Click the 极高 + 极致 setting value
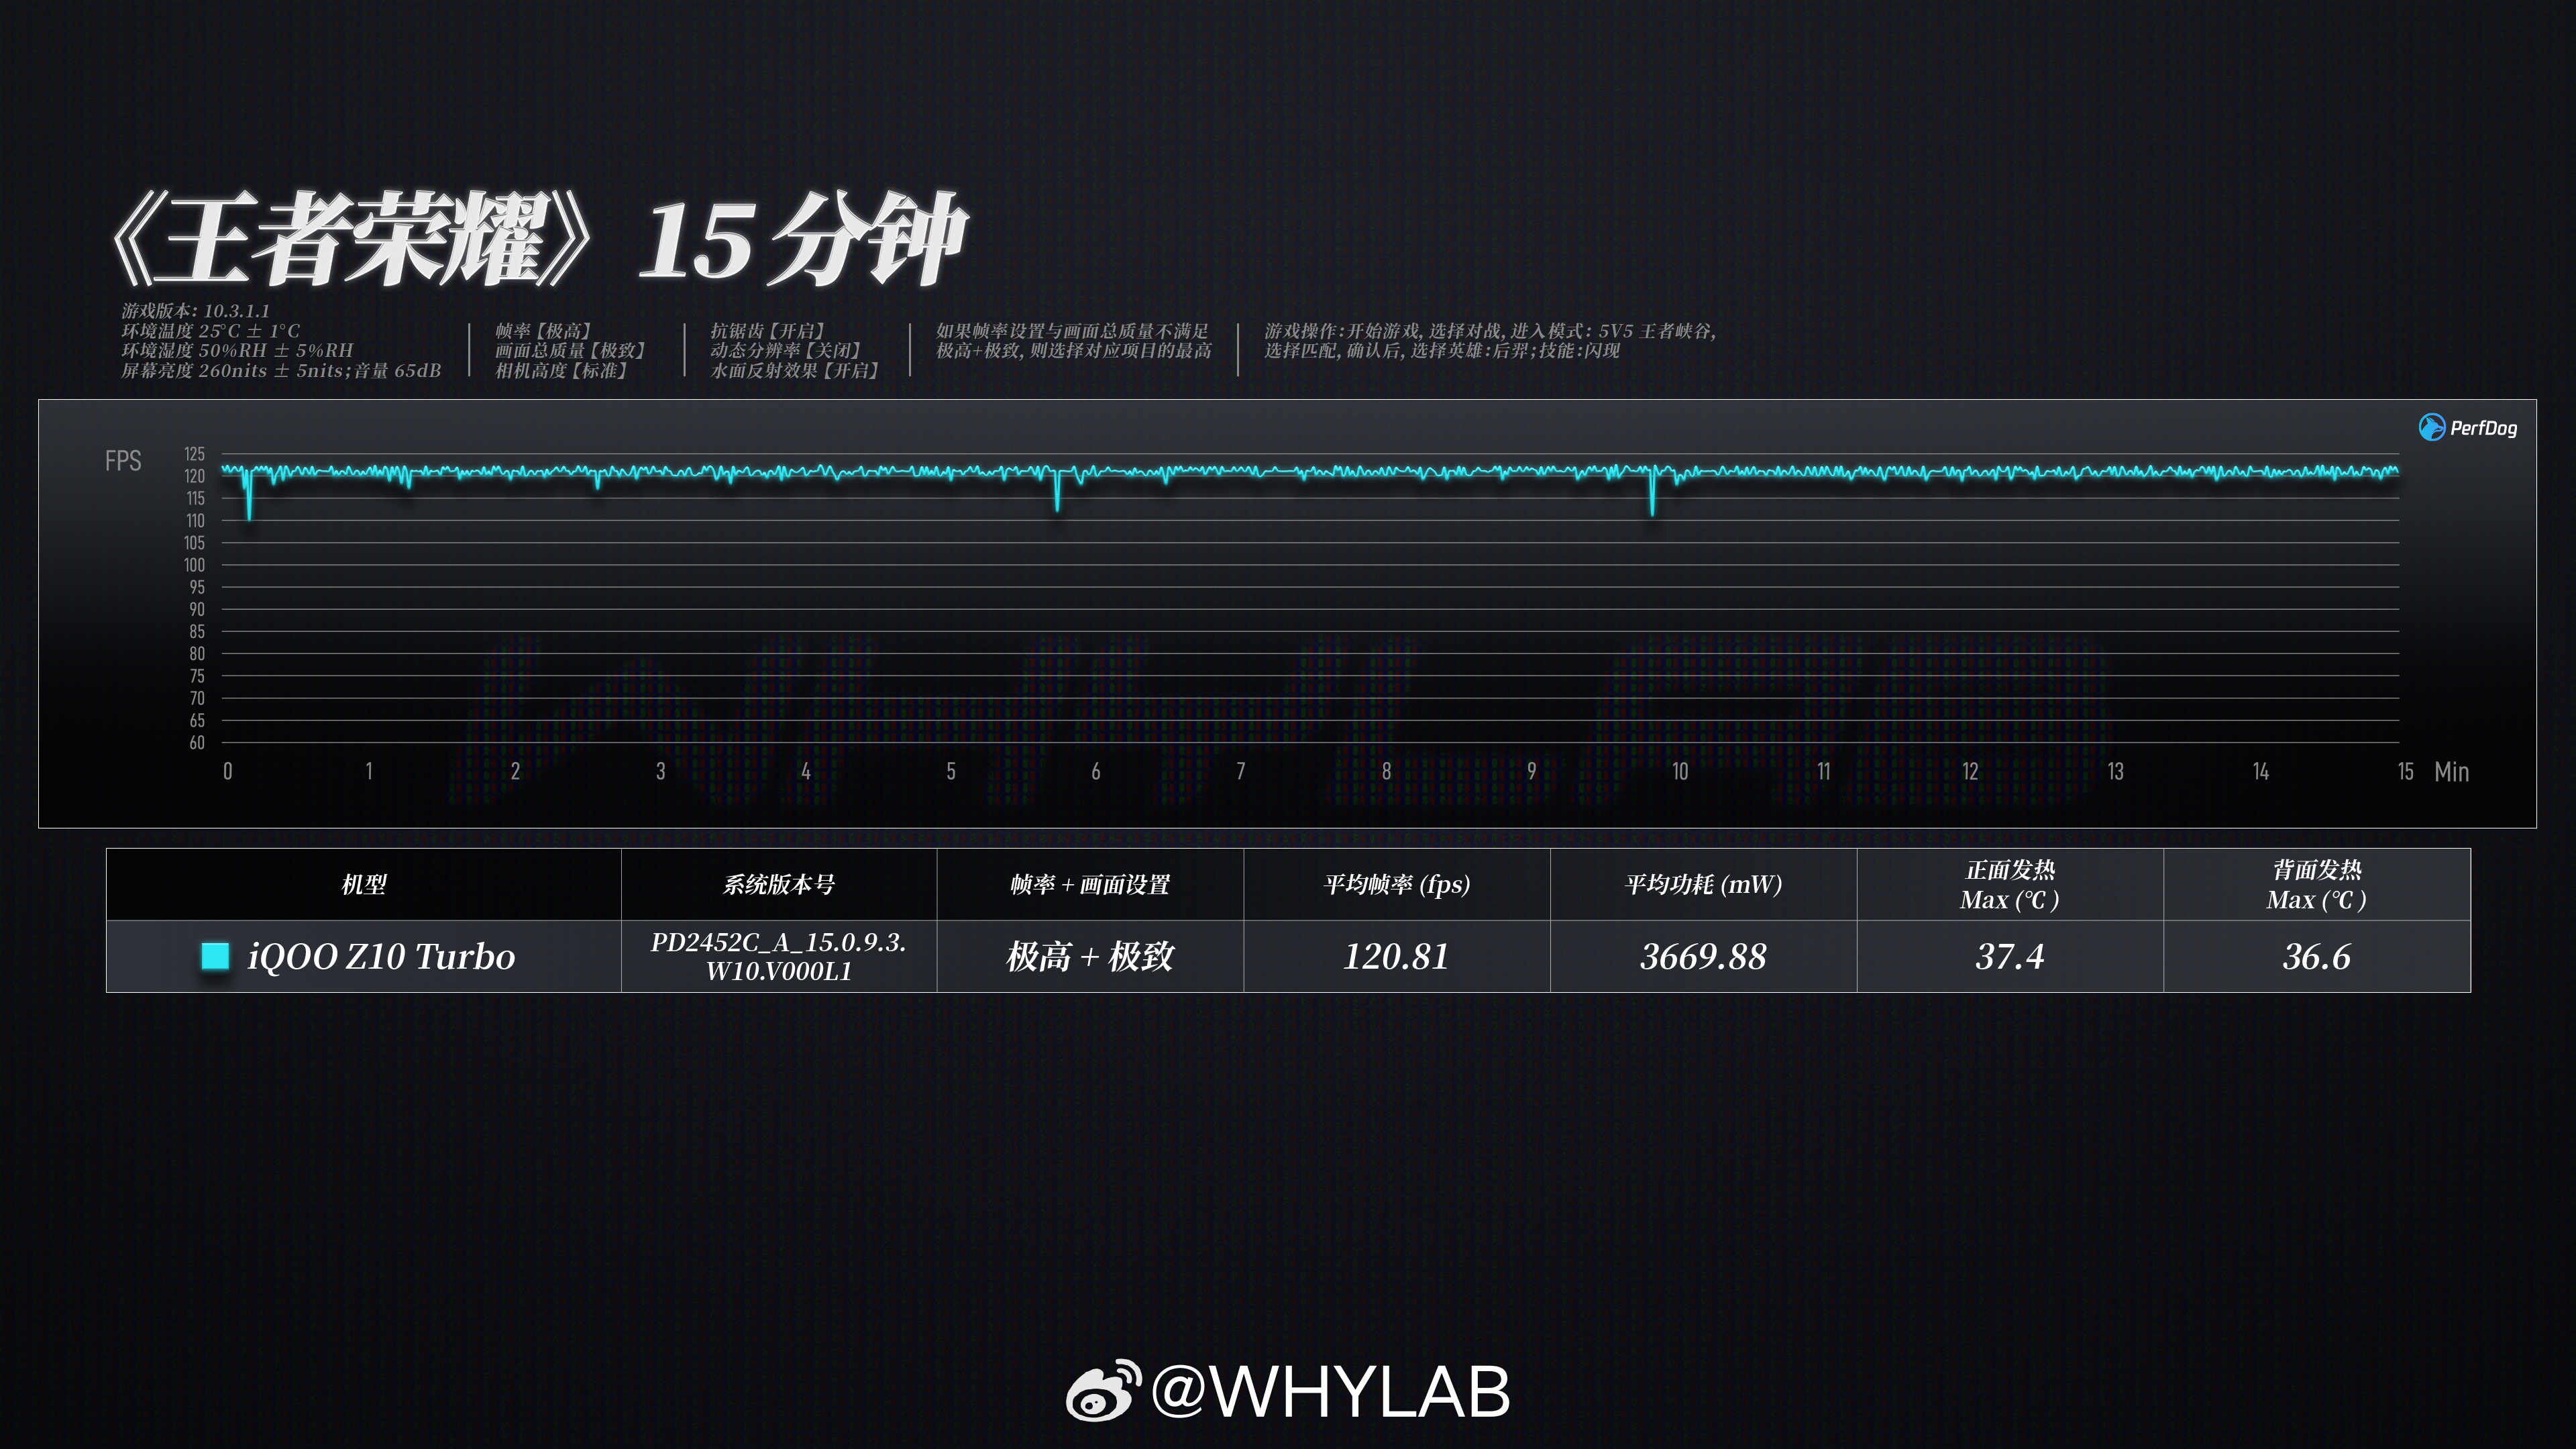The height and width of the screenshot is (1449, 2576). point(1090,957)
